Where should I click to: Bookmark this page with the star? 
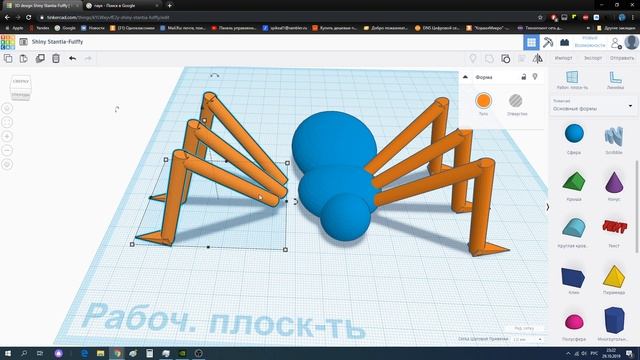(x=540, y=18)
